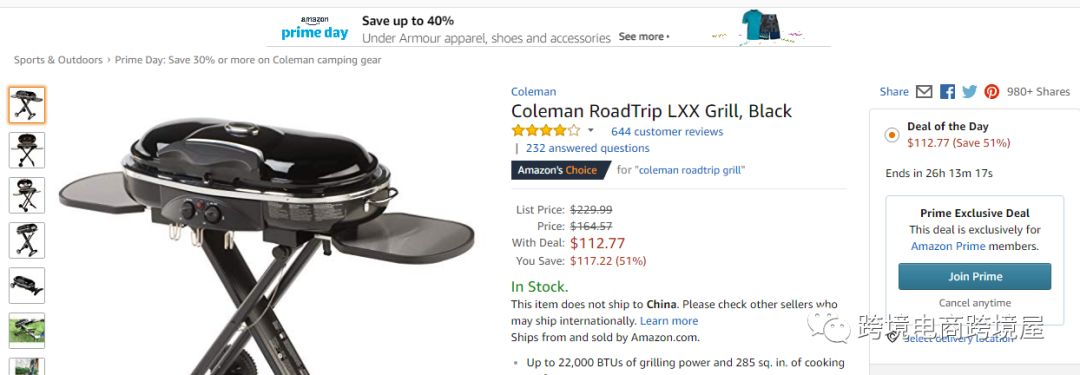
Task: View 232 answered questions
Action: click(x=588, y=148)
